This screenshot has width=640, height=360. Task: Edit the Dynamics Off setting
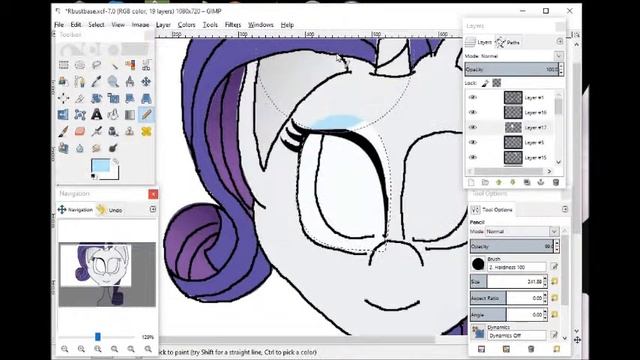pyautogui.click(x=554, y=335)
